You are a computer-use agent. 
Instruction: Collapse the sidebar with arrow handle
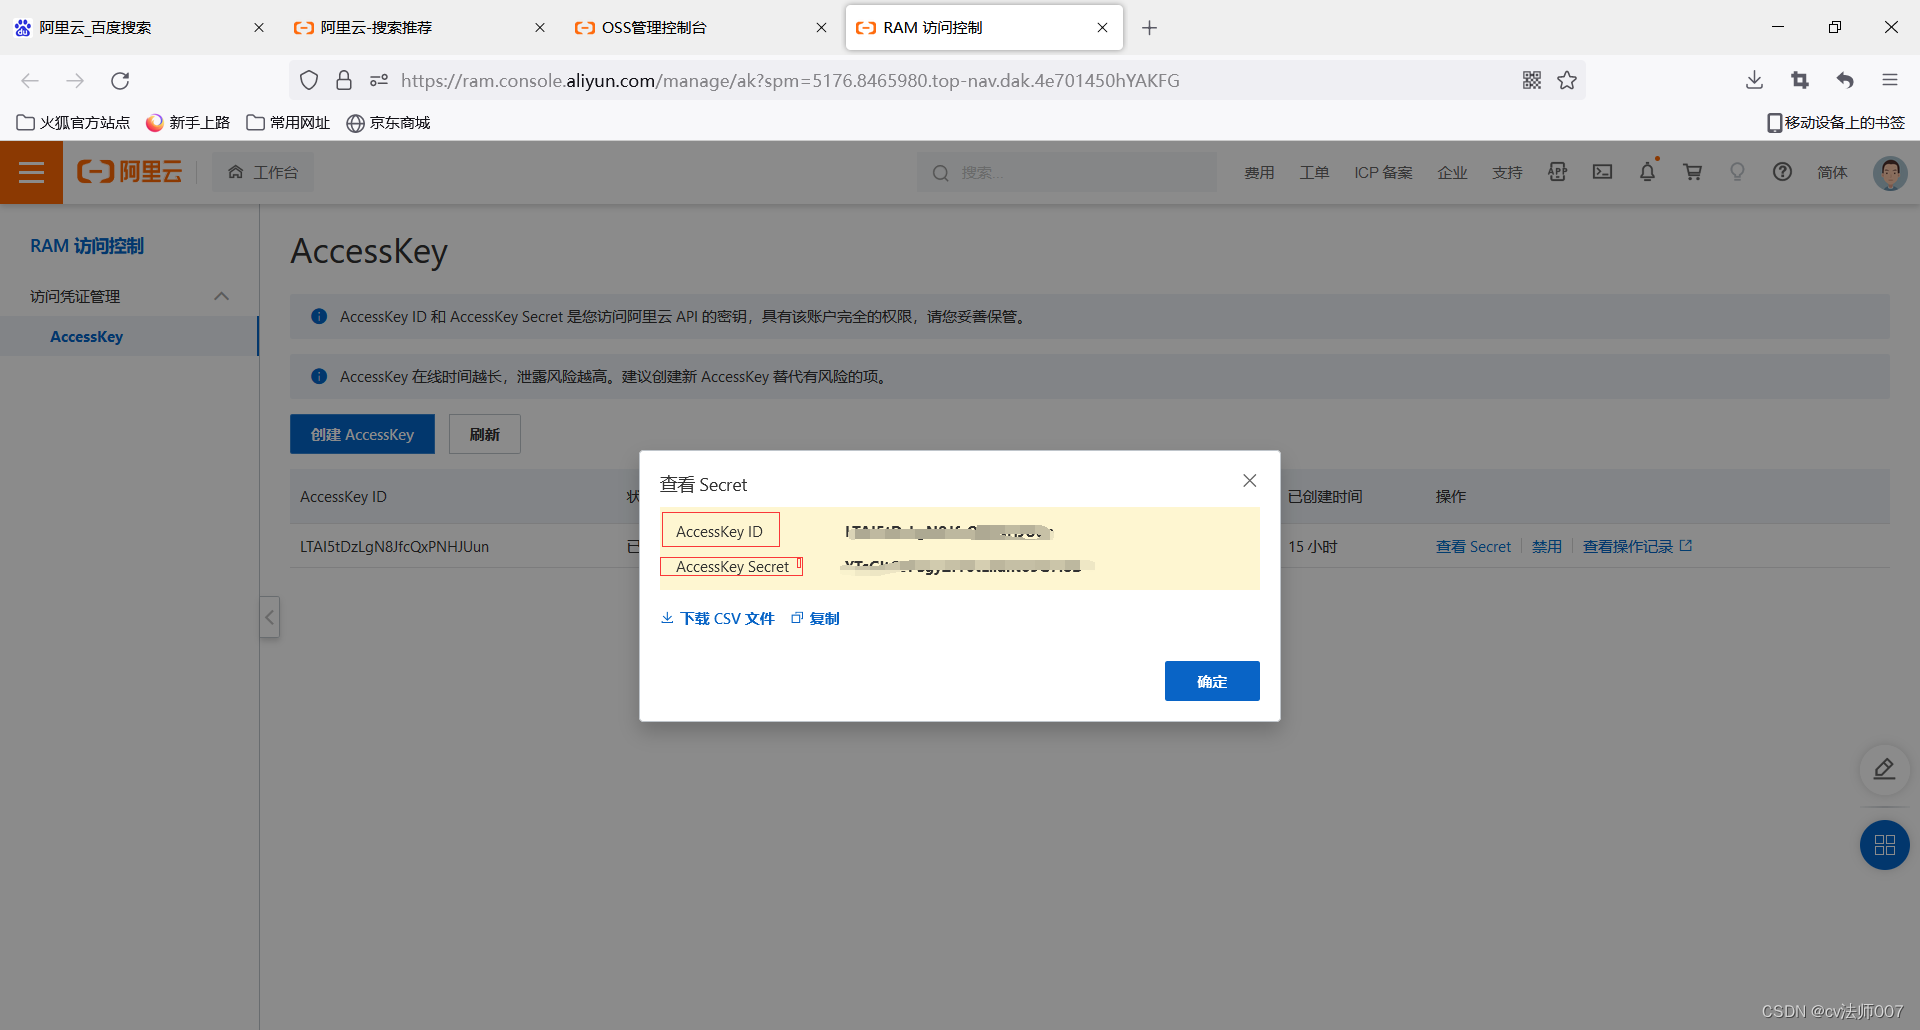(x=269, y=617)
